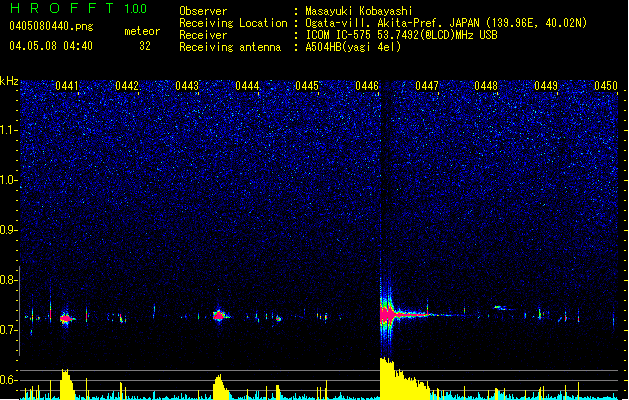Select the meteor count value 32
The image size is (629, 400).
click(x=145, y=46)
